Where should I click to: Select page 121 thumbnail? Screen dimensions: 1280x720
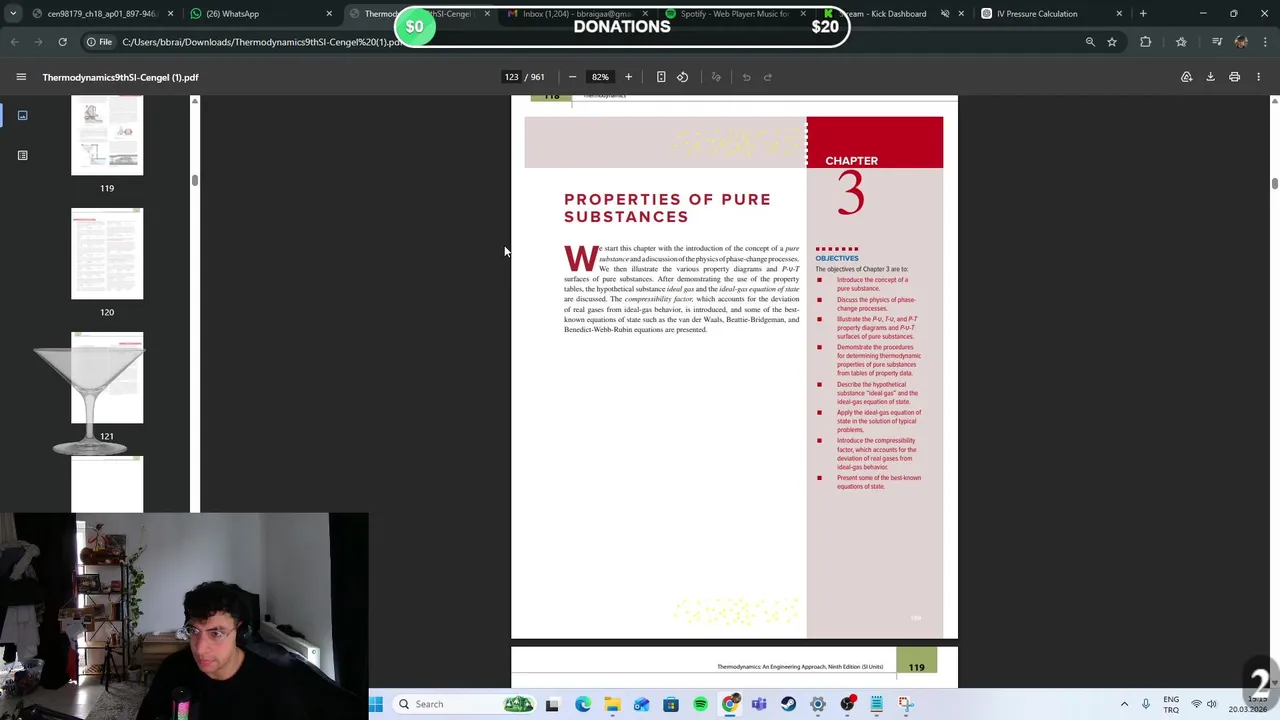point(107,378)
